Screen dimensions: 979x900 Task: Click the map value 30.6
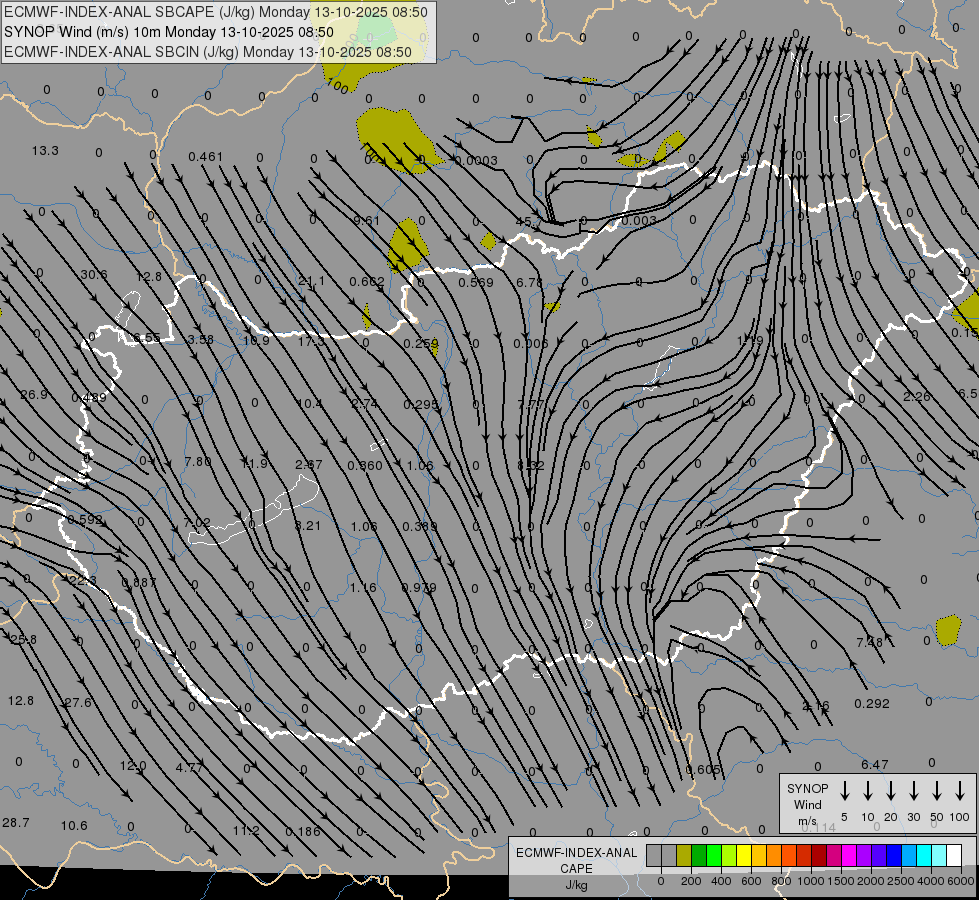94,275
